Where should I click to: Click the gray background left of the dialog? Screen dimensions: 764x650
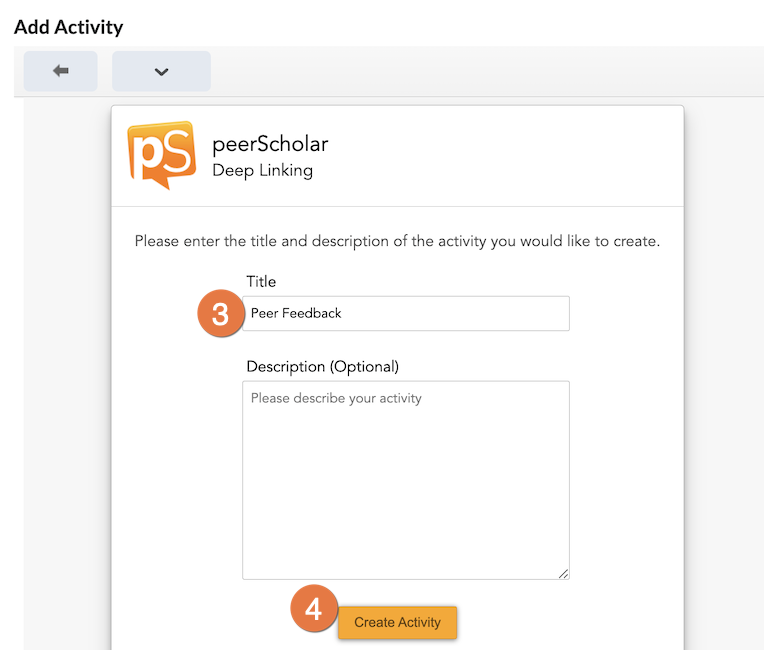pyautogui.click(x=66, y=380)
